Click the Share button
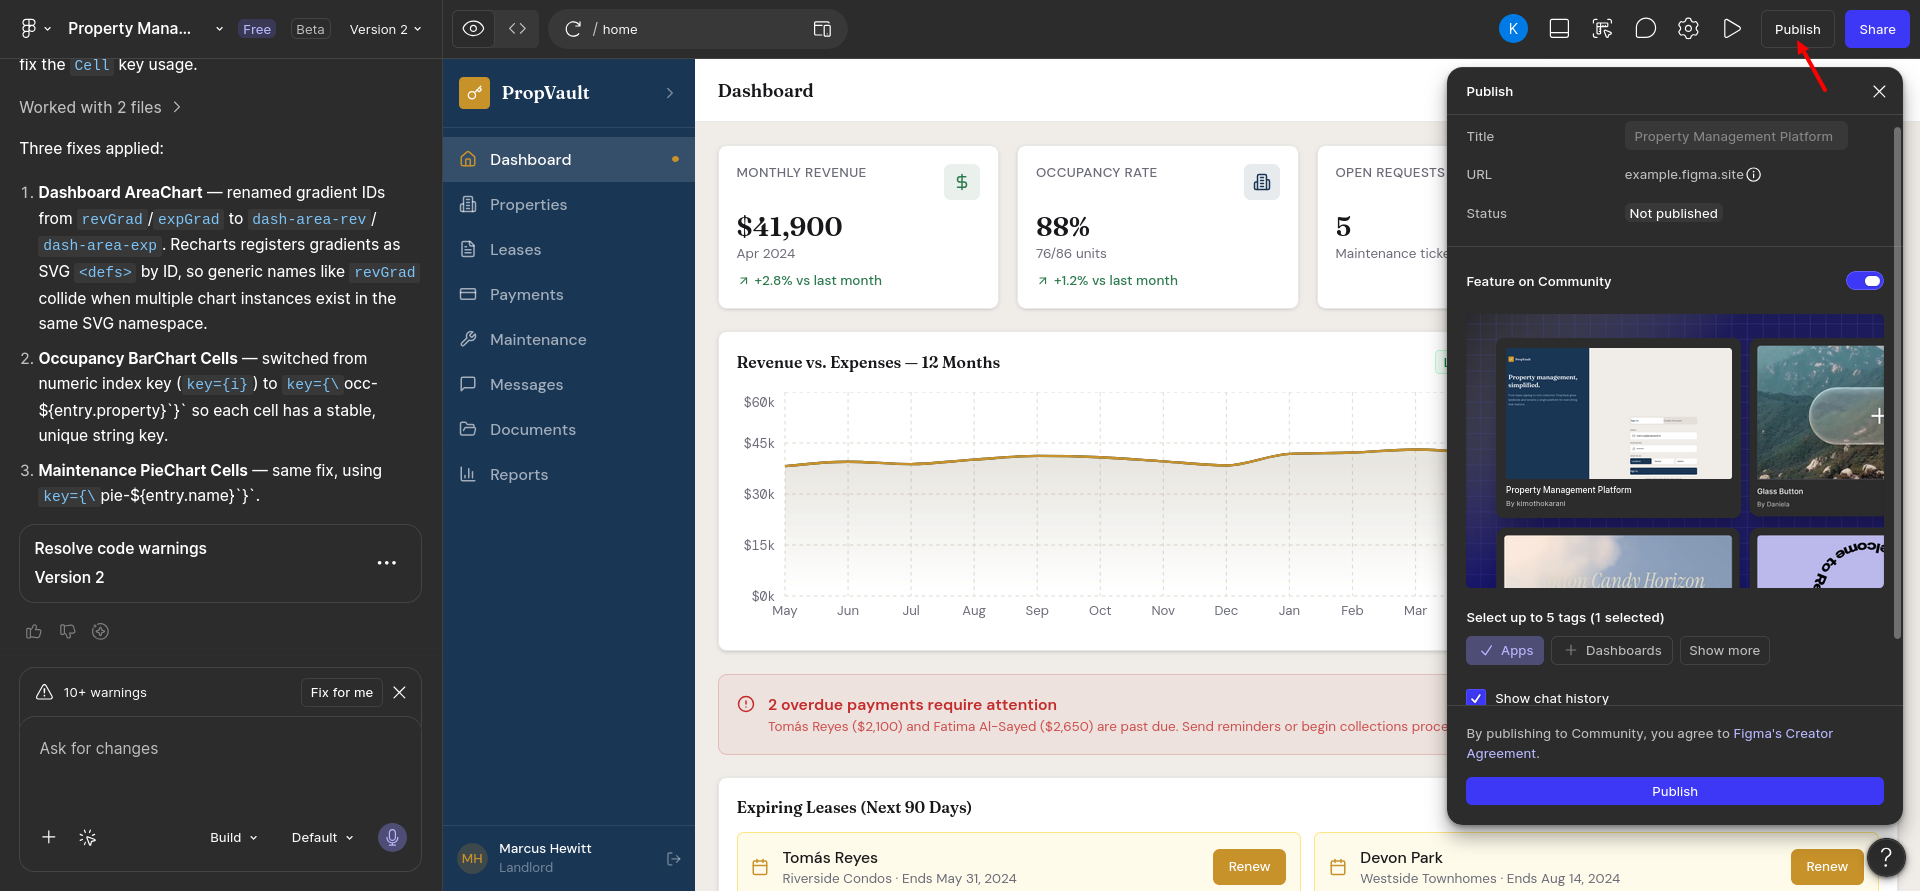1920x891 pixels. click(x=1877, y=29)
